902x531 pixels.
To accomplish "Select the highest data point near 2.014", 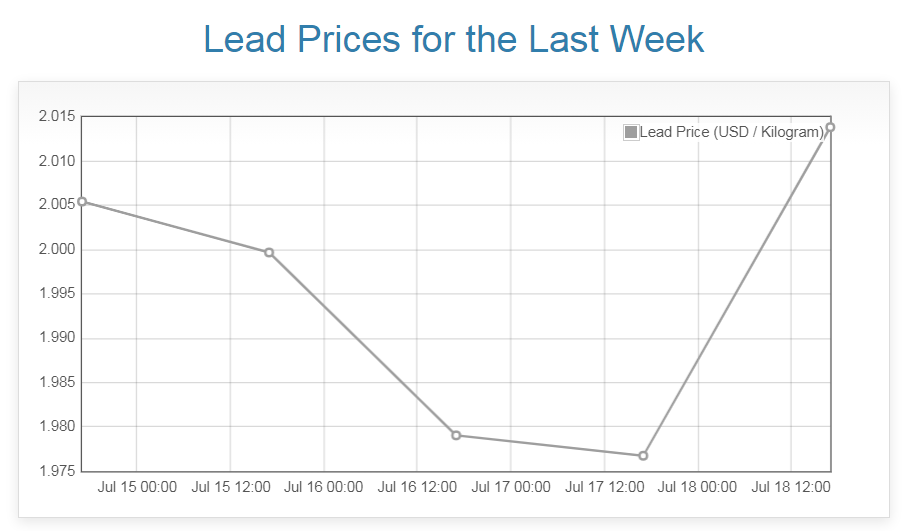I will (830, 127).
